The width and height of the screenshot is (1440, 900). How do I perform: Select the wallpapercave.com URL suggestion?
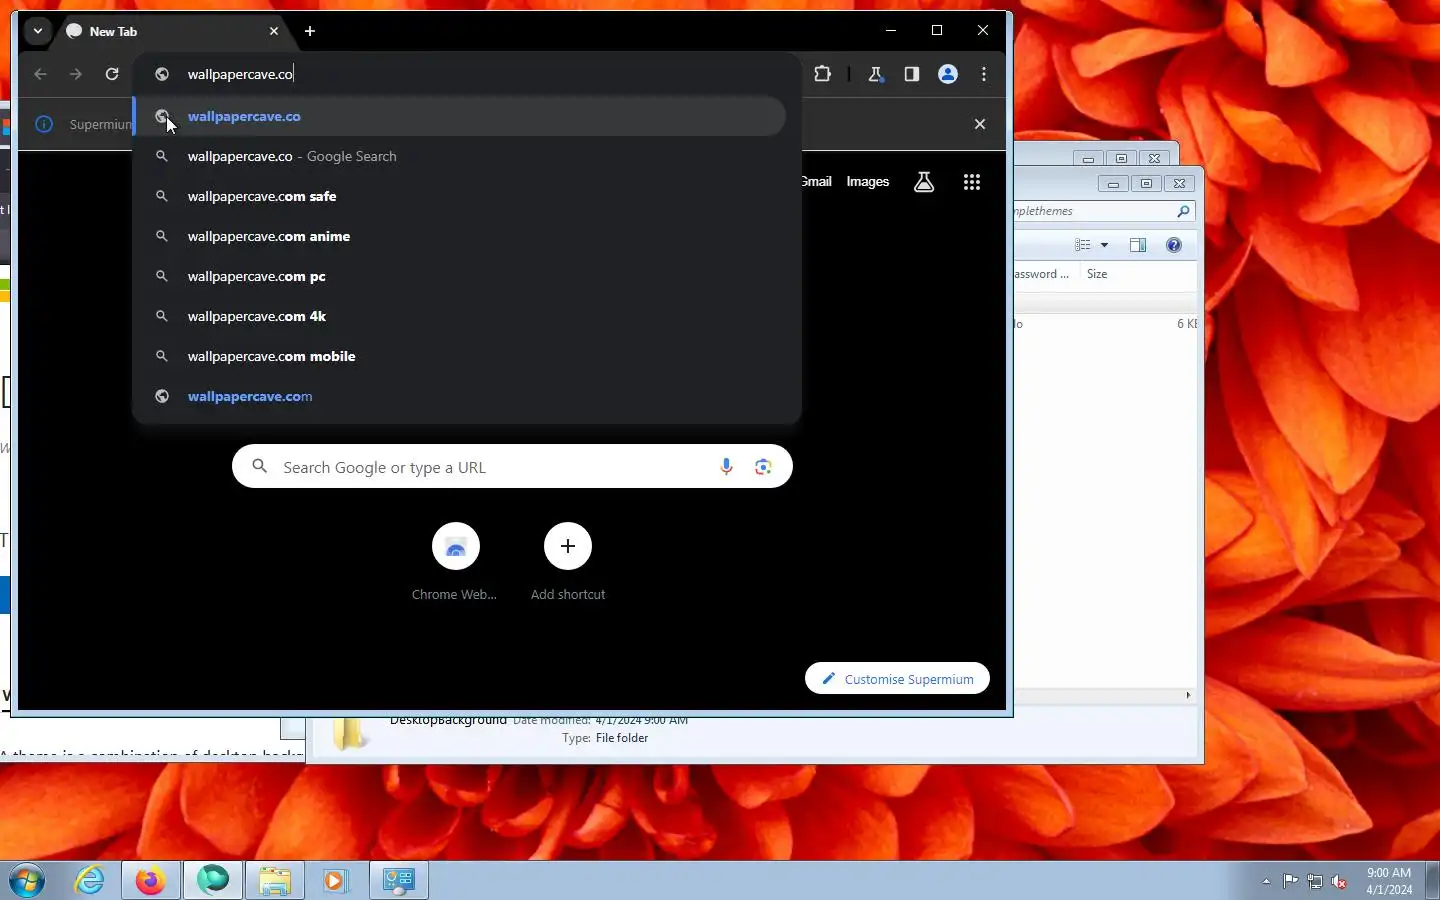point(460,396)
